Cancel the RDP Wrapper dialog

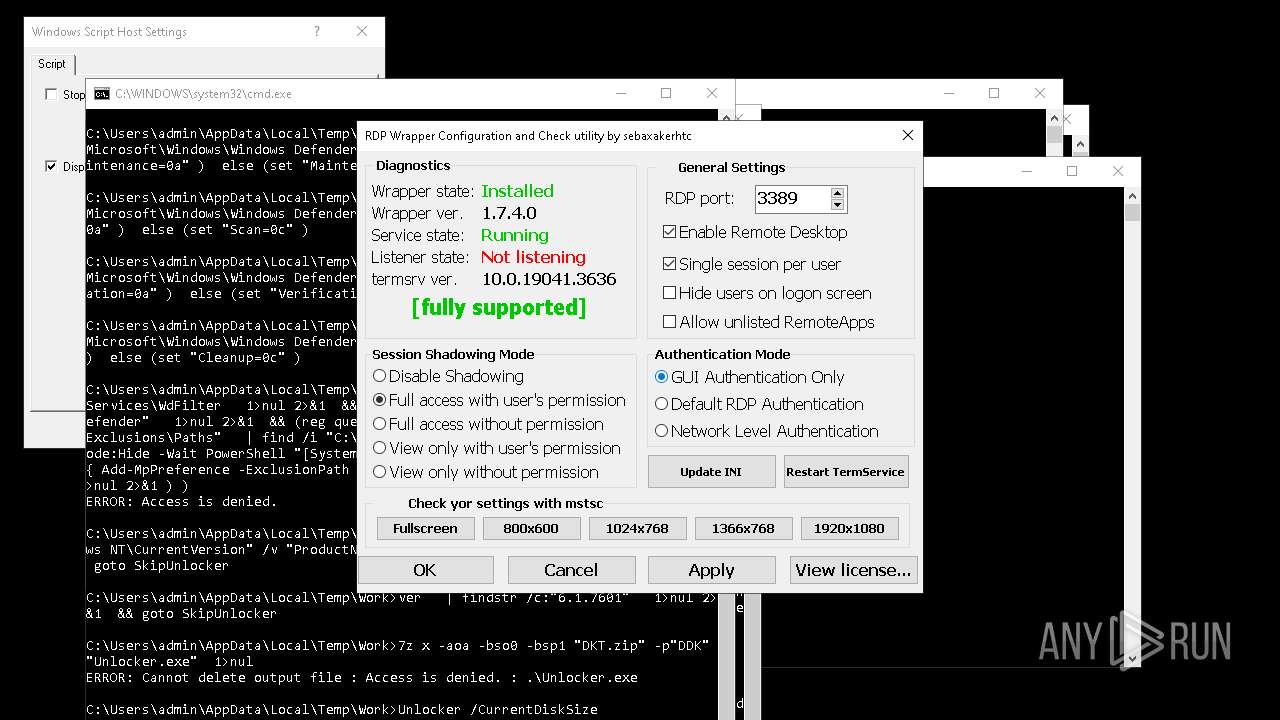pos(571,570)
